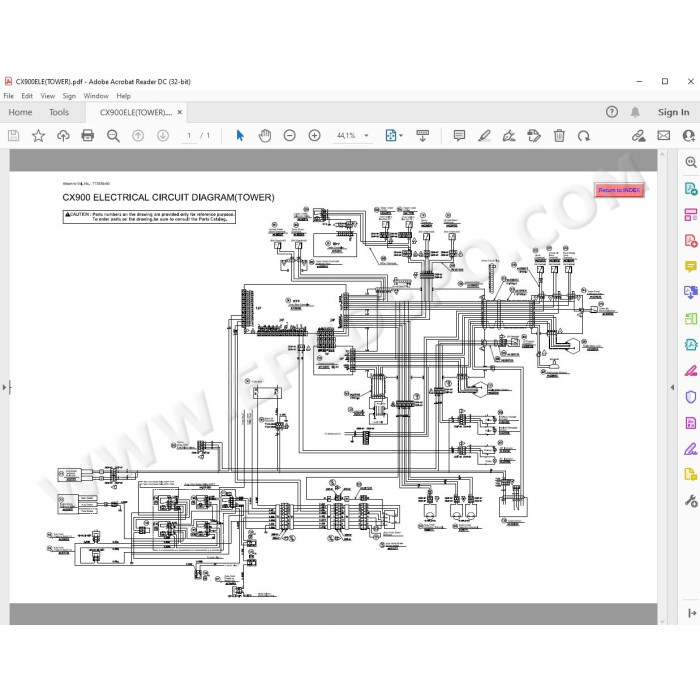The width and height of the screenshot is (700, 700).
Task: Click the Return to INDEX button
Action: [x=619, y=190]
